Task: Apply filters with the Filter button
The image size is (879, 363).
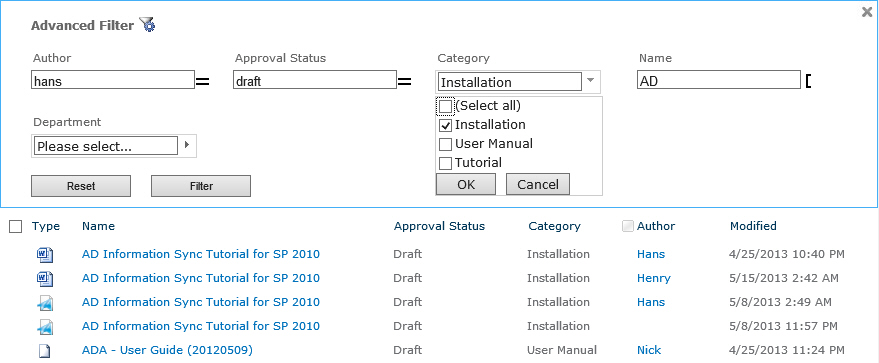Action: coord(201,186)
